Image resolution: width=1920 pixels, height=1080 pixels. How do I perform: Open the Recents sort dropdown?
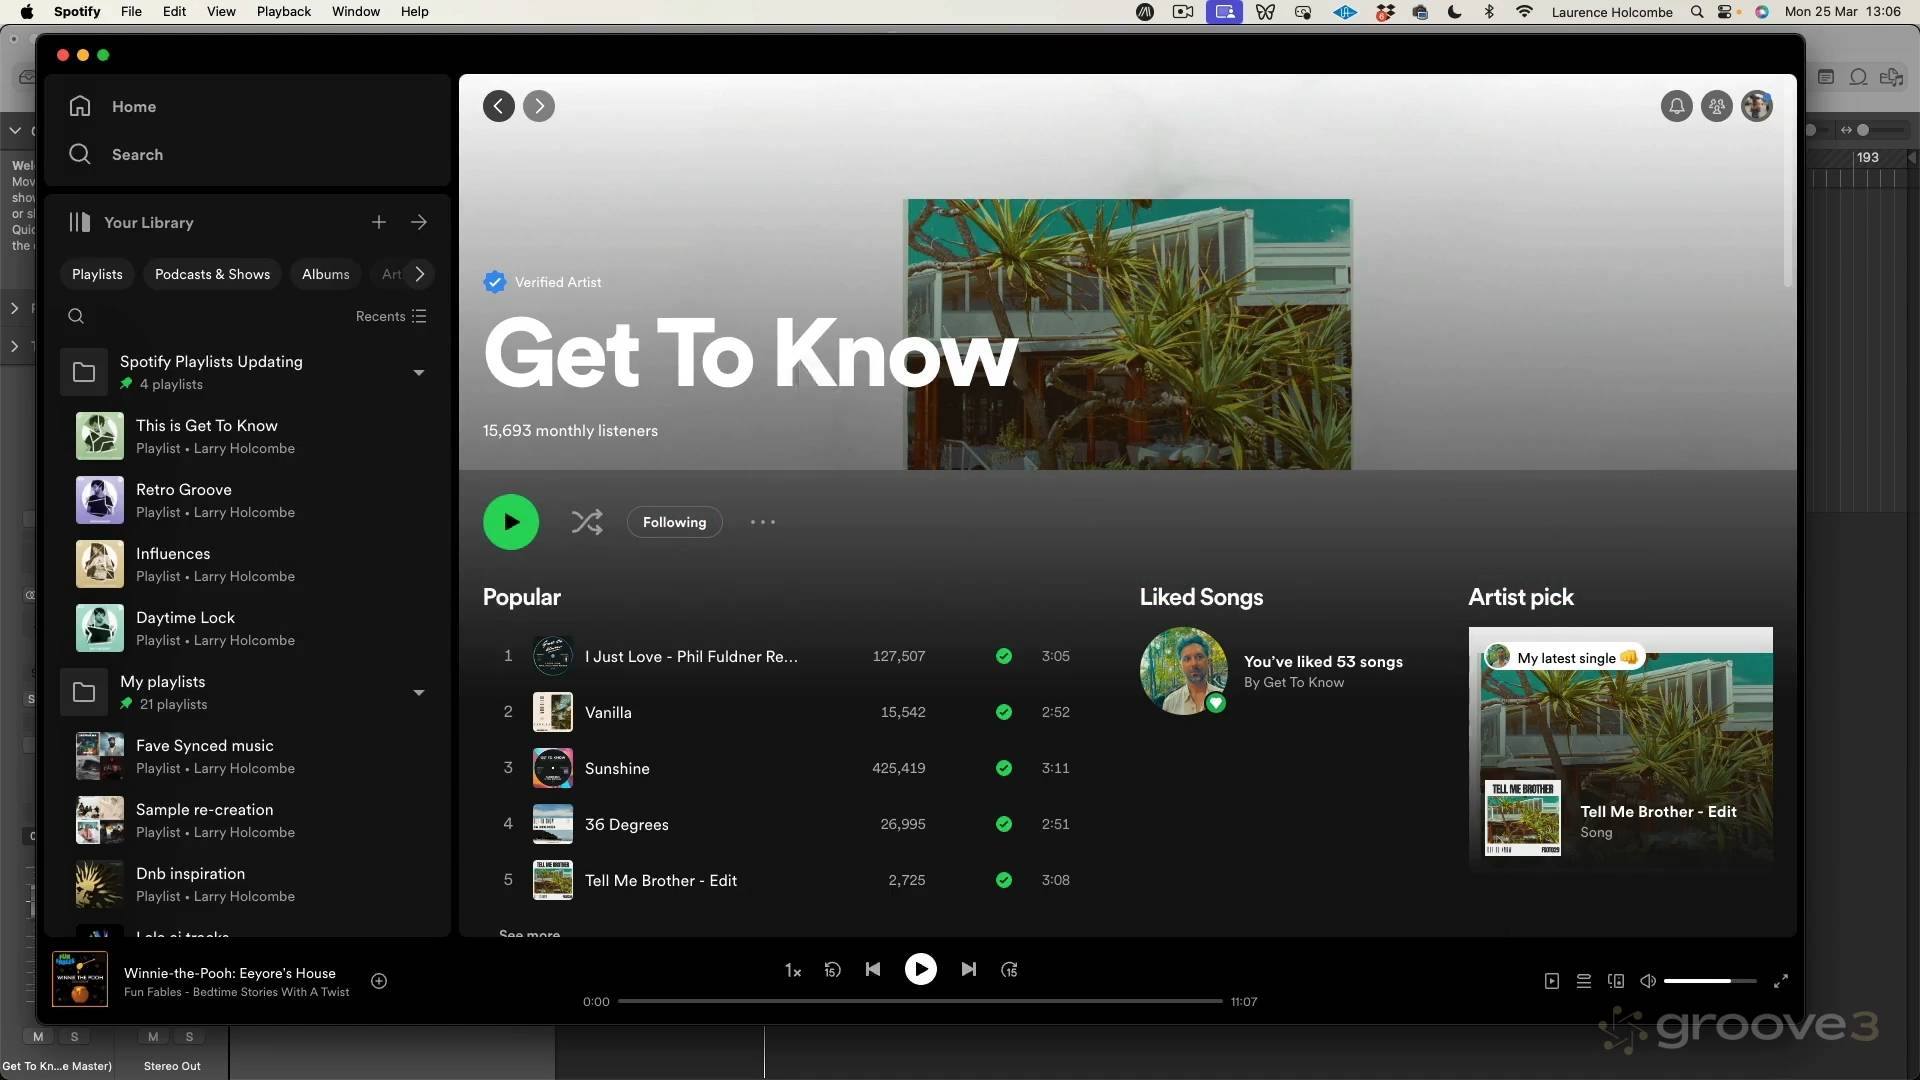point(391,316)
